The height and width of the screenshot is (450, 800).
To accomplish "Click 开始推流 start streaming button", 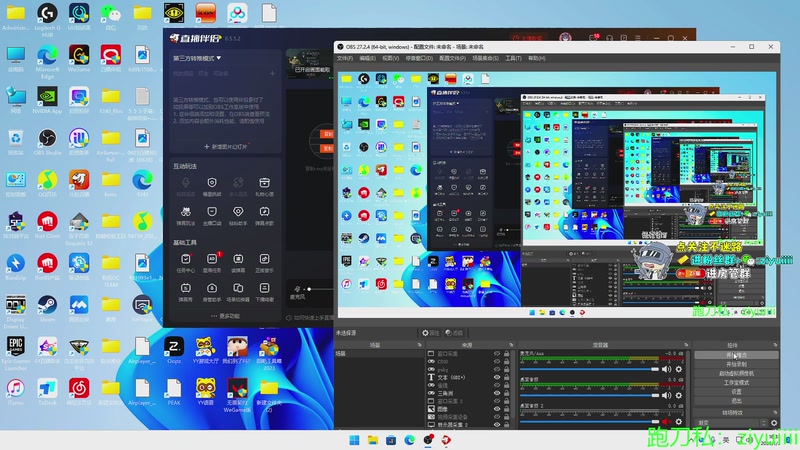I will coord(736,355).
